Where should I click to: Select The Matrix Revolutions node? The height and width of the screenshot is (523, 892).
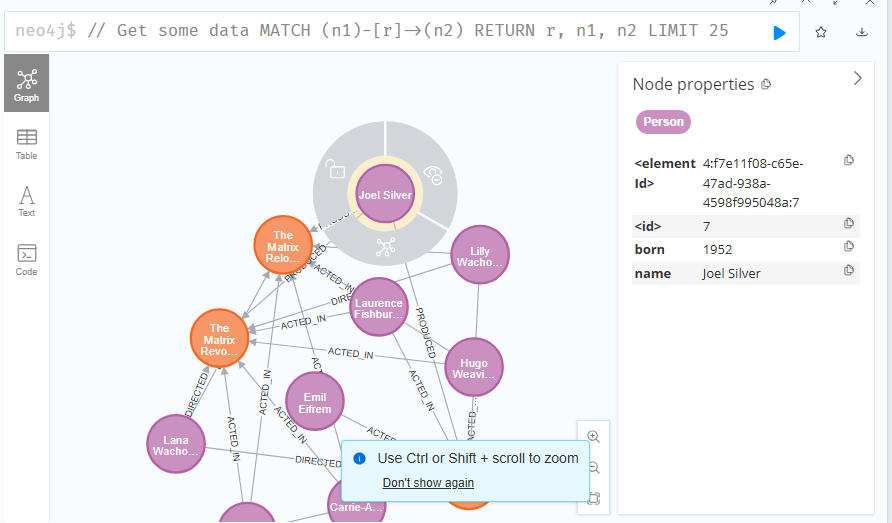[219, 339]
